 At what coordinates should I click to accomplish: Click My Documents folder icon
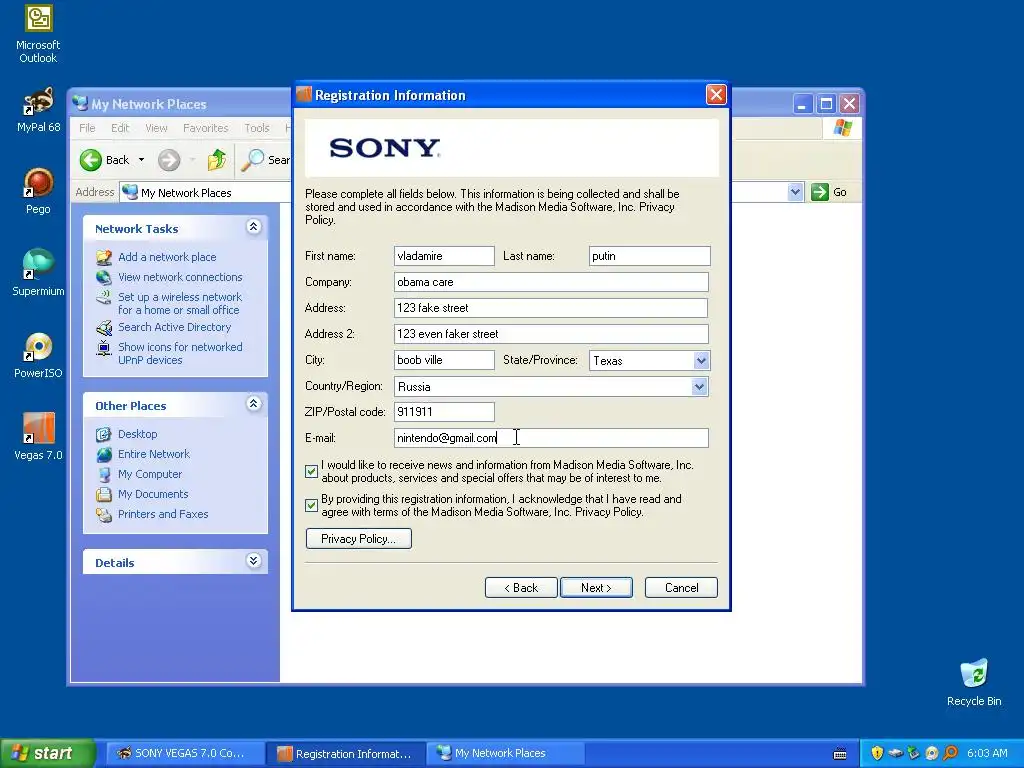coord(104,494)
